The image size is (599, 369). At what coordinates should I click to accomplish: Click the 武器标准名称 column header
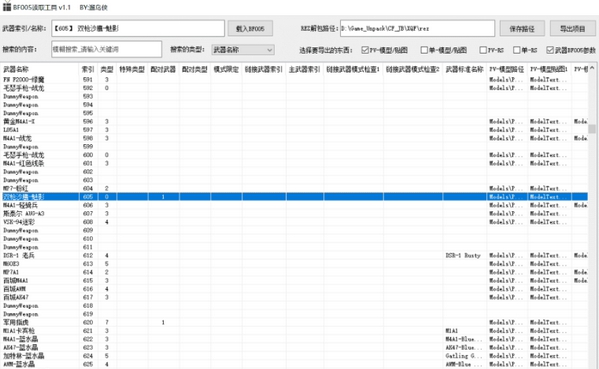(x=465, y=69)
